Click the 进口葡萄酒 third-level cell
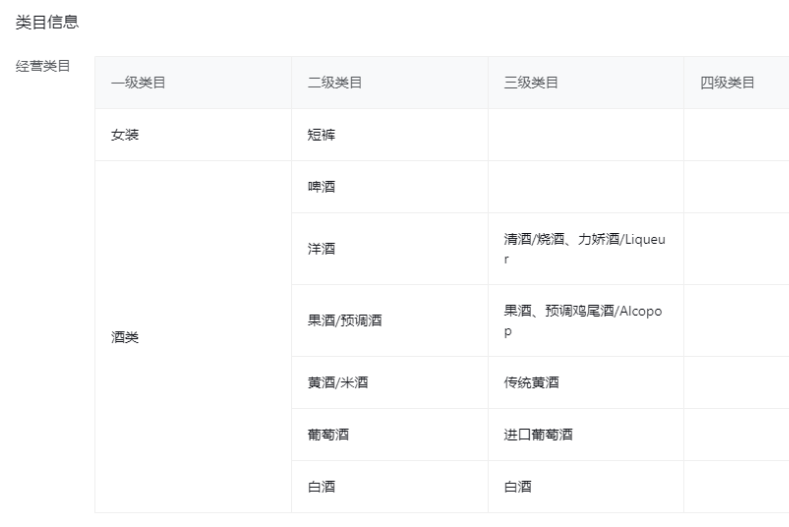The height and width of the screenshot is (527, 789). tap(537, 435)
